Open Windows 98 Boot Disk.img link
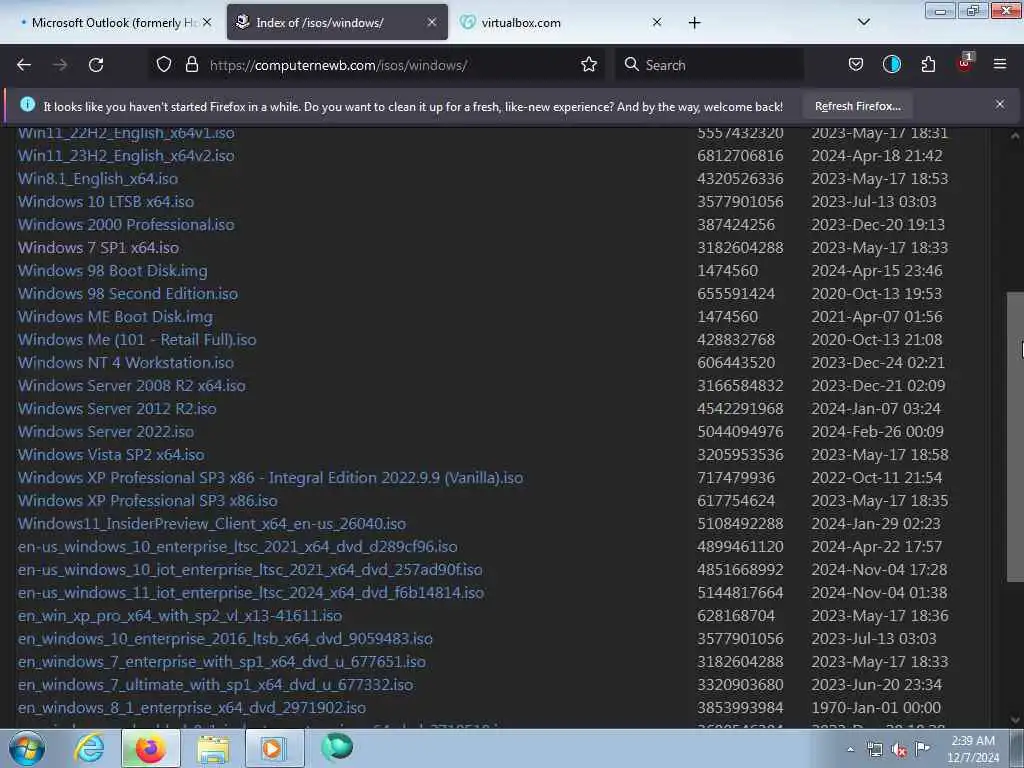 (113, 270)
